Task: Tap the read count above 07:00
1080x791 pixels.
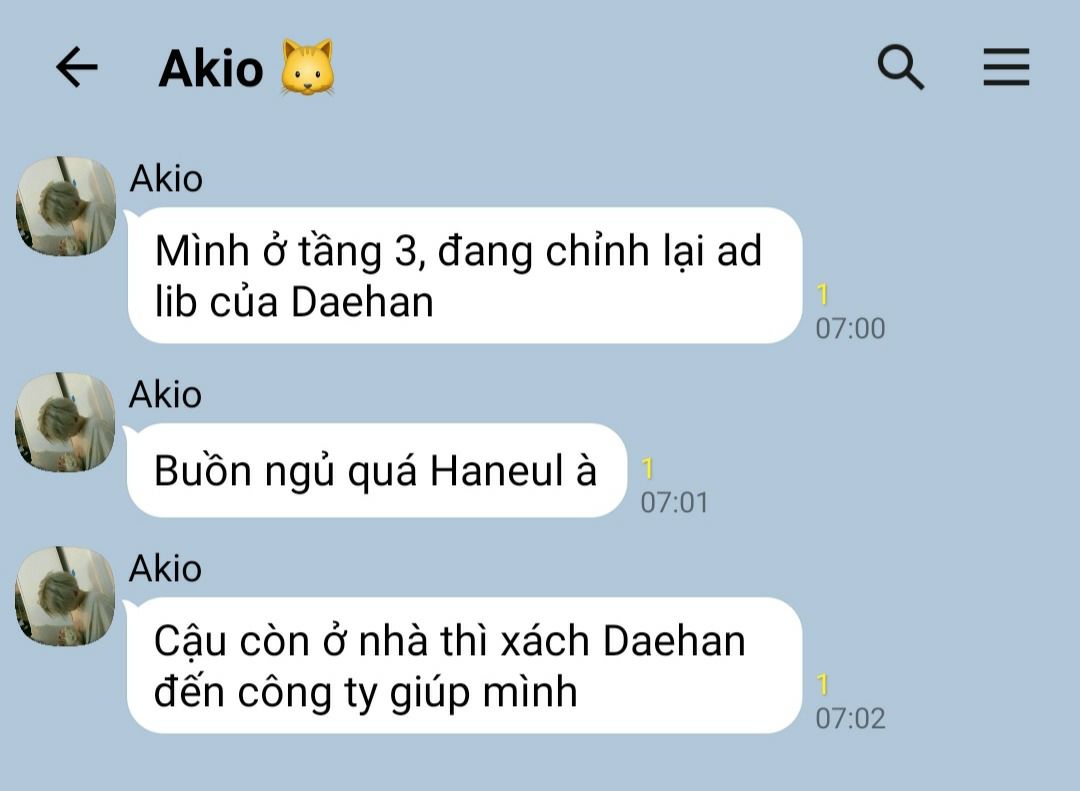Action: pos(822,295)
